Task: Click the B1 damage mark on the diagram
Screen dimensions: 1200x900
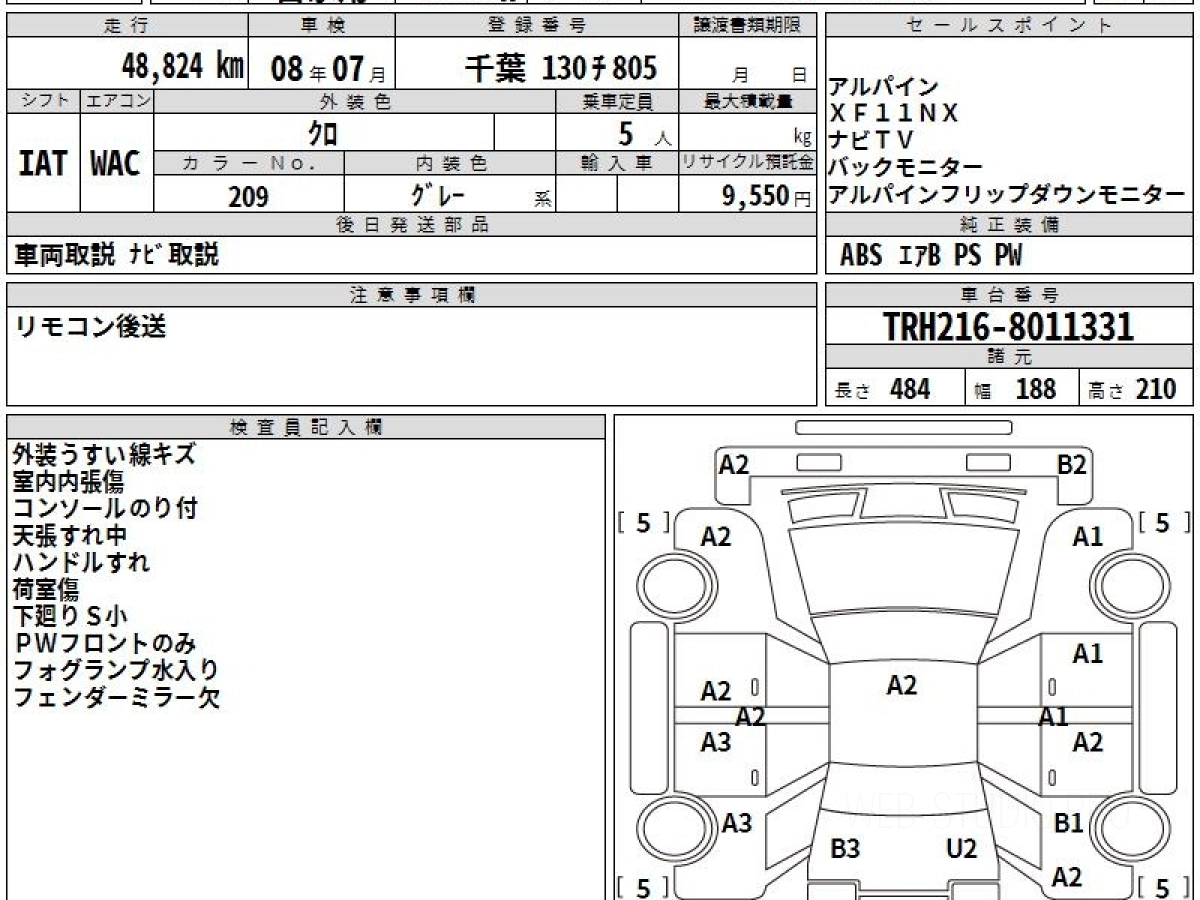Action: tap(1069, 823)
